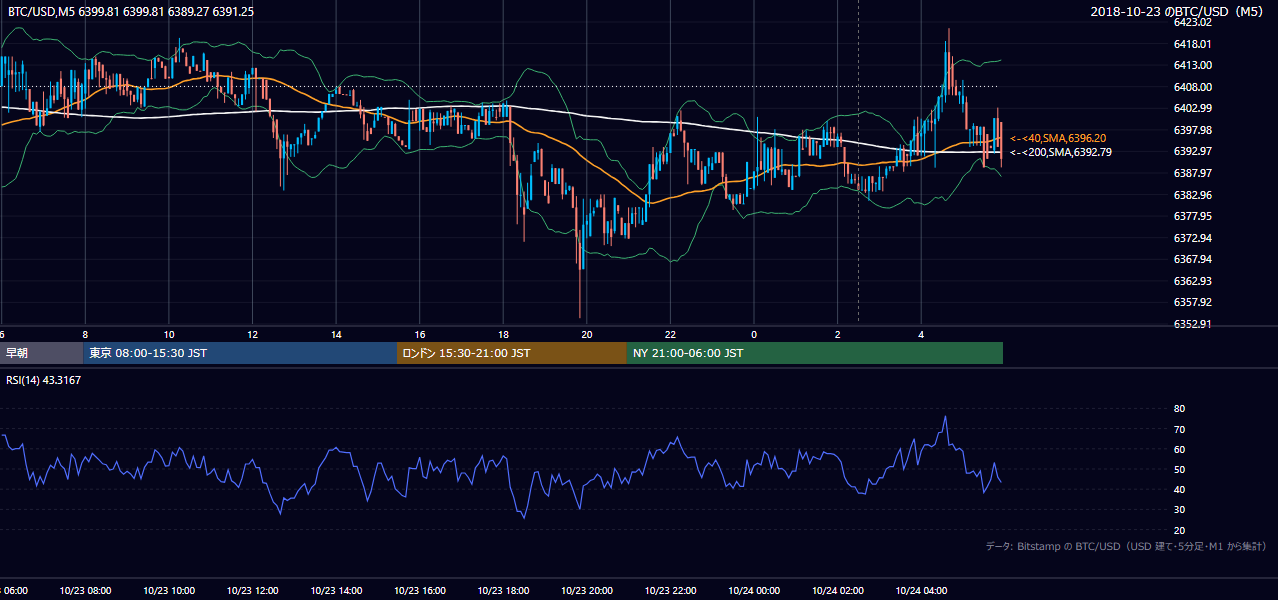The image size is (1278, 600).
Task: Click the white 200 SMA label 6392.79
Action: click(1060, 152)
